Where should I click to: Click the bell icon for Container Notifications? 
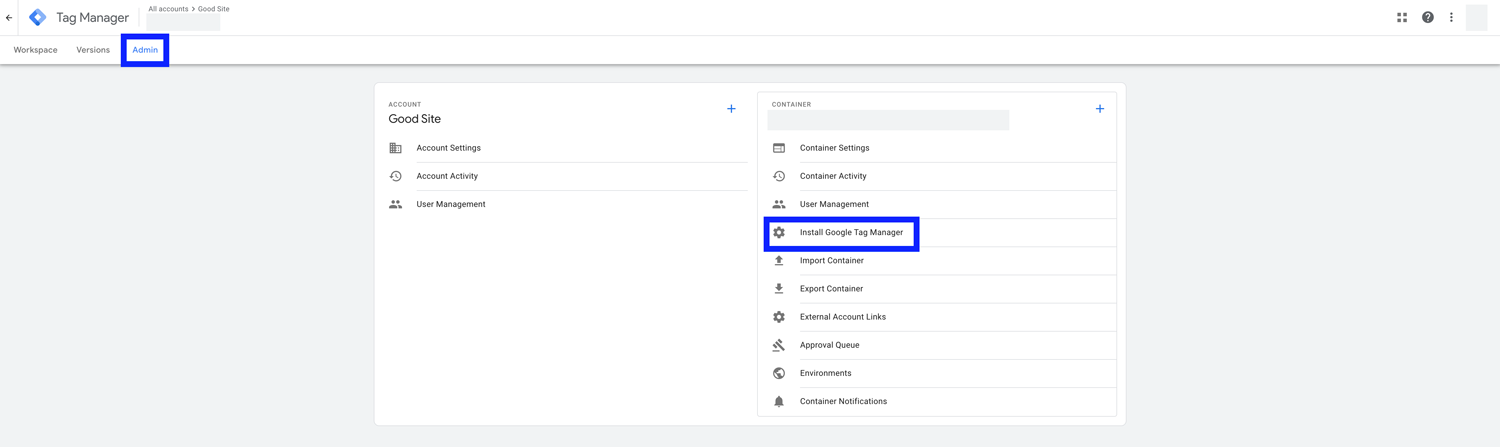coord(779,402)
